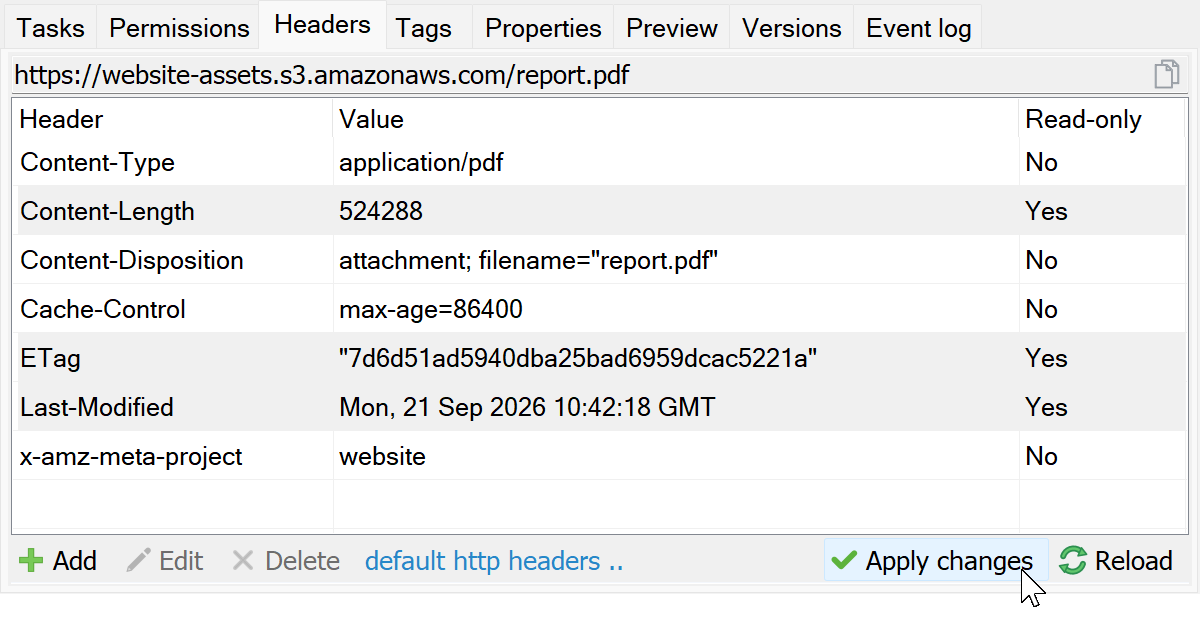Open the default http headers link

click(x=494, y=561)
